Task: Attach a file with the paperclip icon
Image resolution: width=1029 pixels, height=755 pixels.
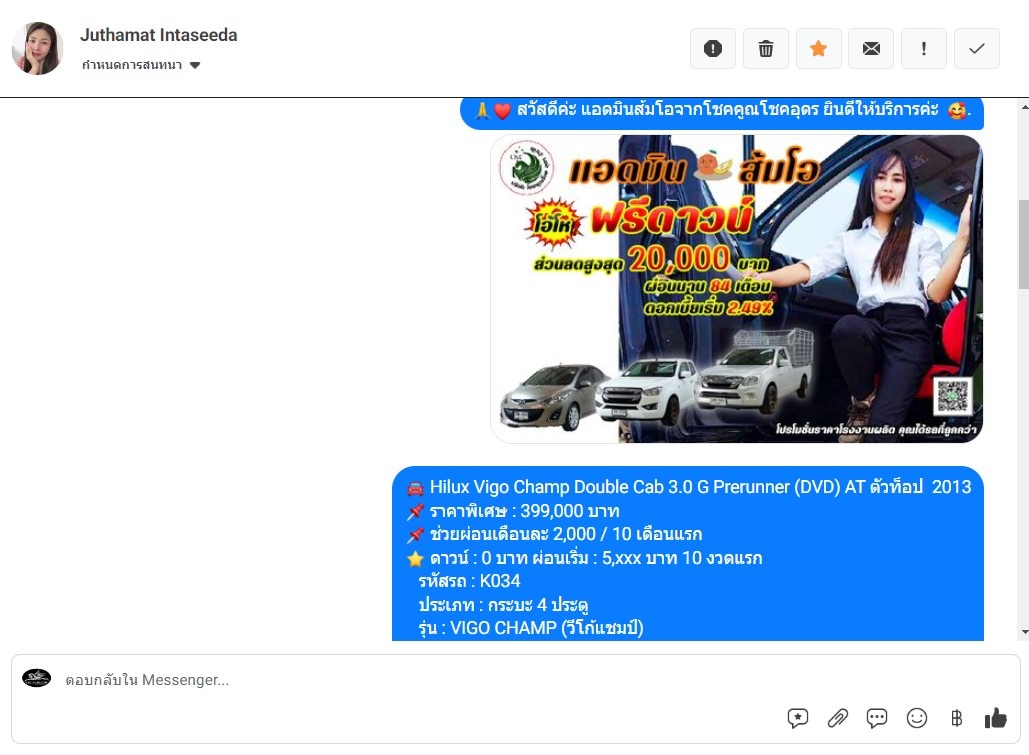Action: (x=837, y=718)
